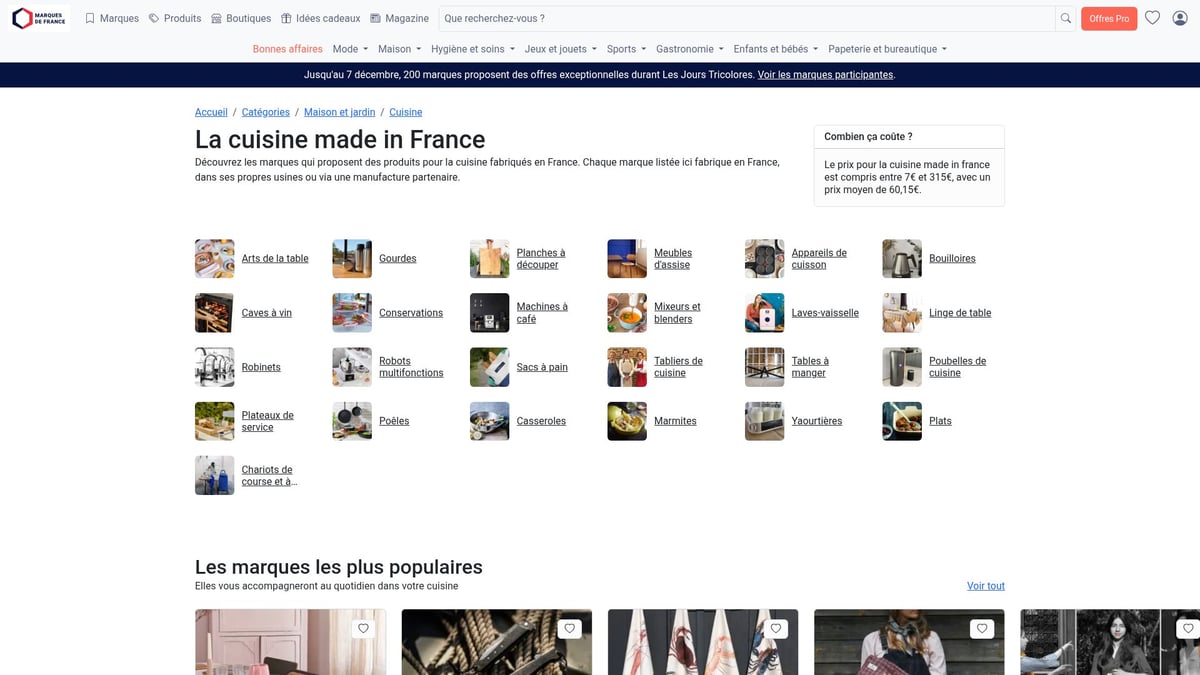
Task: Select the Bouilloires category icon
Action: coord(902,259)
